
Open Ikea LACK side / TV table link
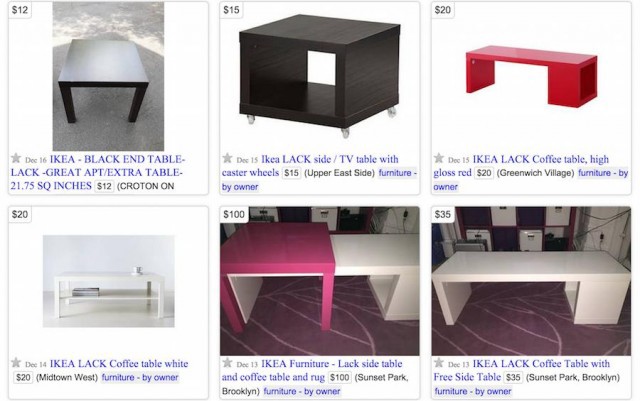click(310, 166)
